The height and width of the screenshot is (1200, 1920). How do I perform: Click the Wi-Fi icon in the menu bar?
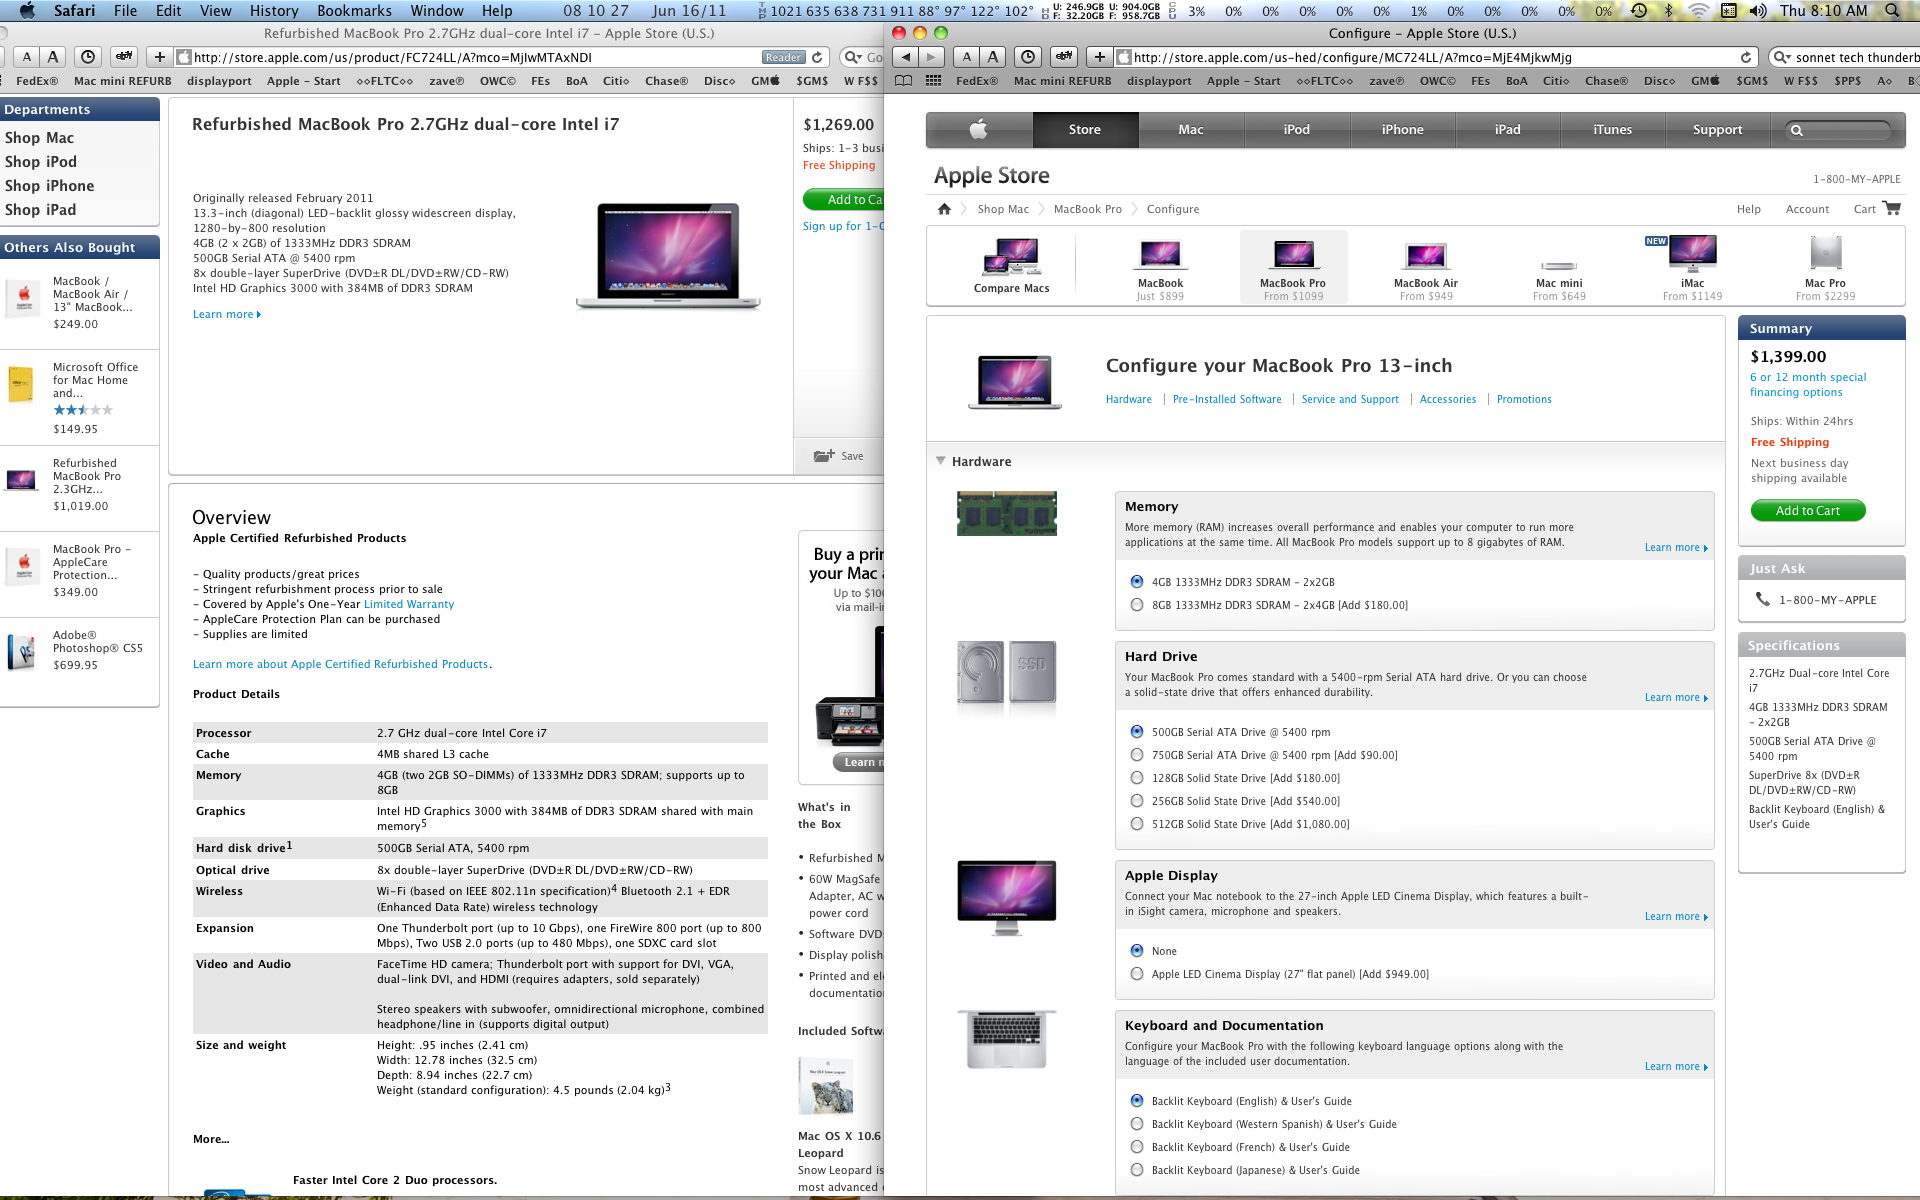click(x=1699, y=10)
